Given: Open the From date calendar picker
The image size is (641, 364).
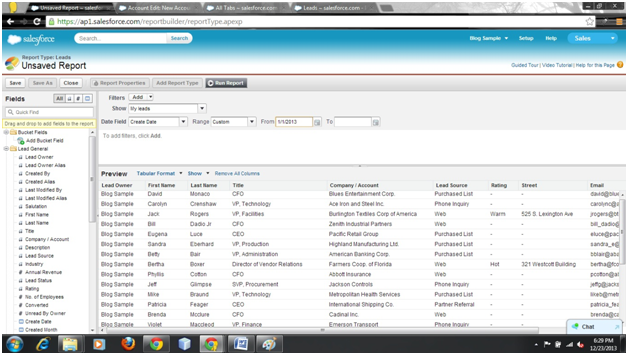Looking at the screenshot, I should click(x=317, y=122).
